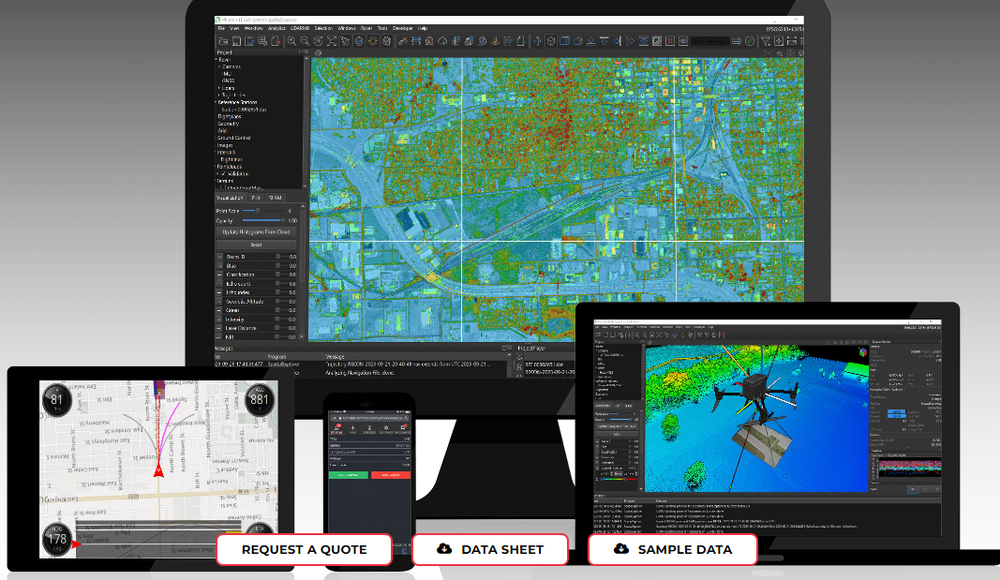Expand the Terrains tree node
This screenshot has width=1000, height=580.
(216, 181)
